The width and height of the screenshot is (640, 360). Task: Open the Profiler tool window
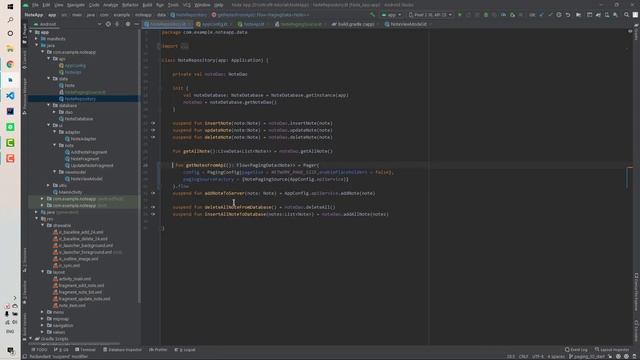click(158, 350)
